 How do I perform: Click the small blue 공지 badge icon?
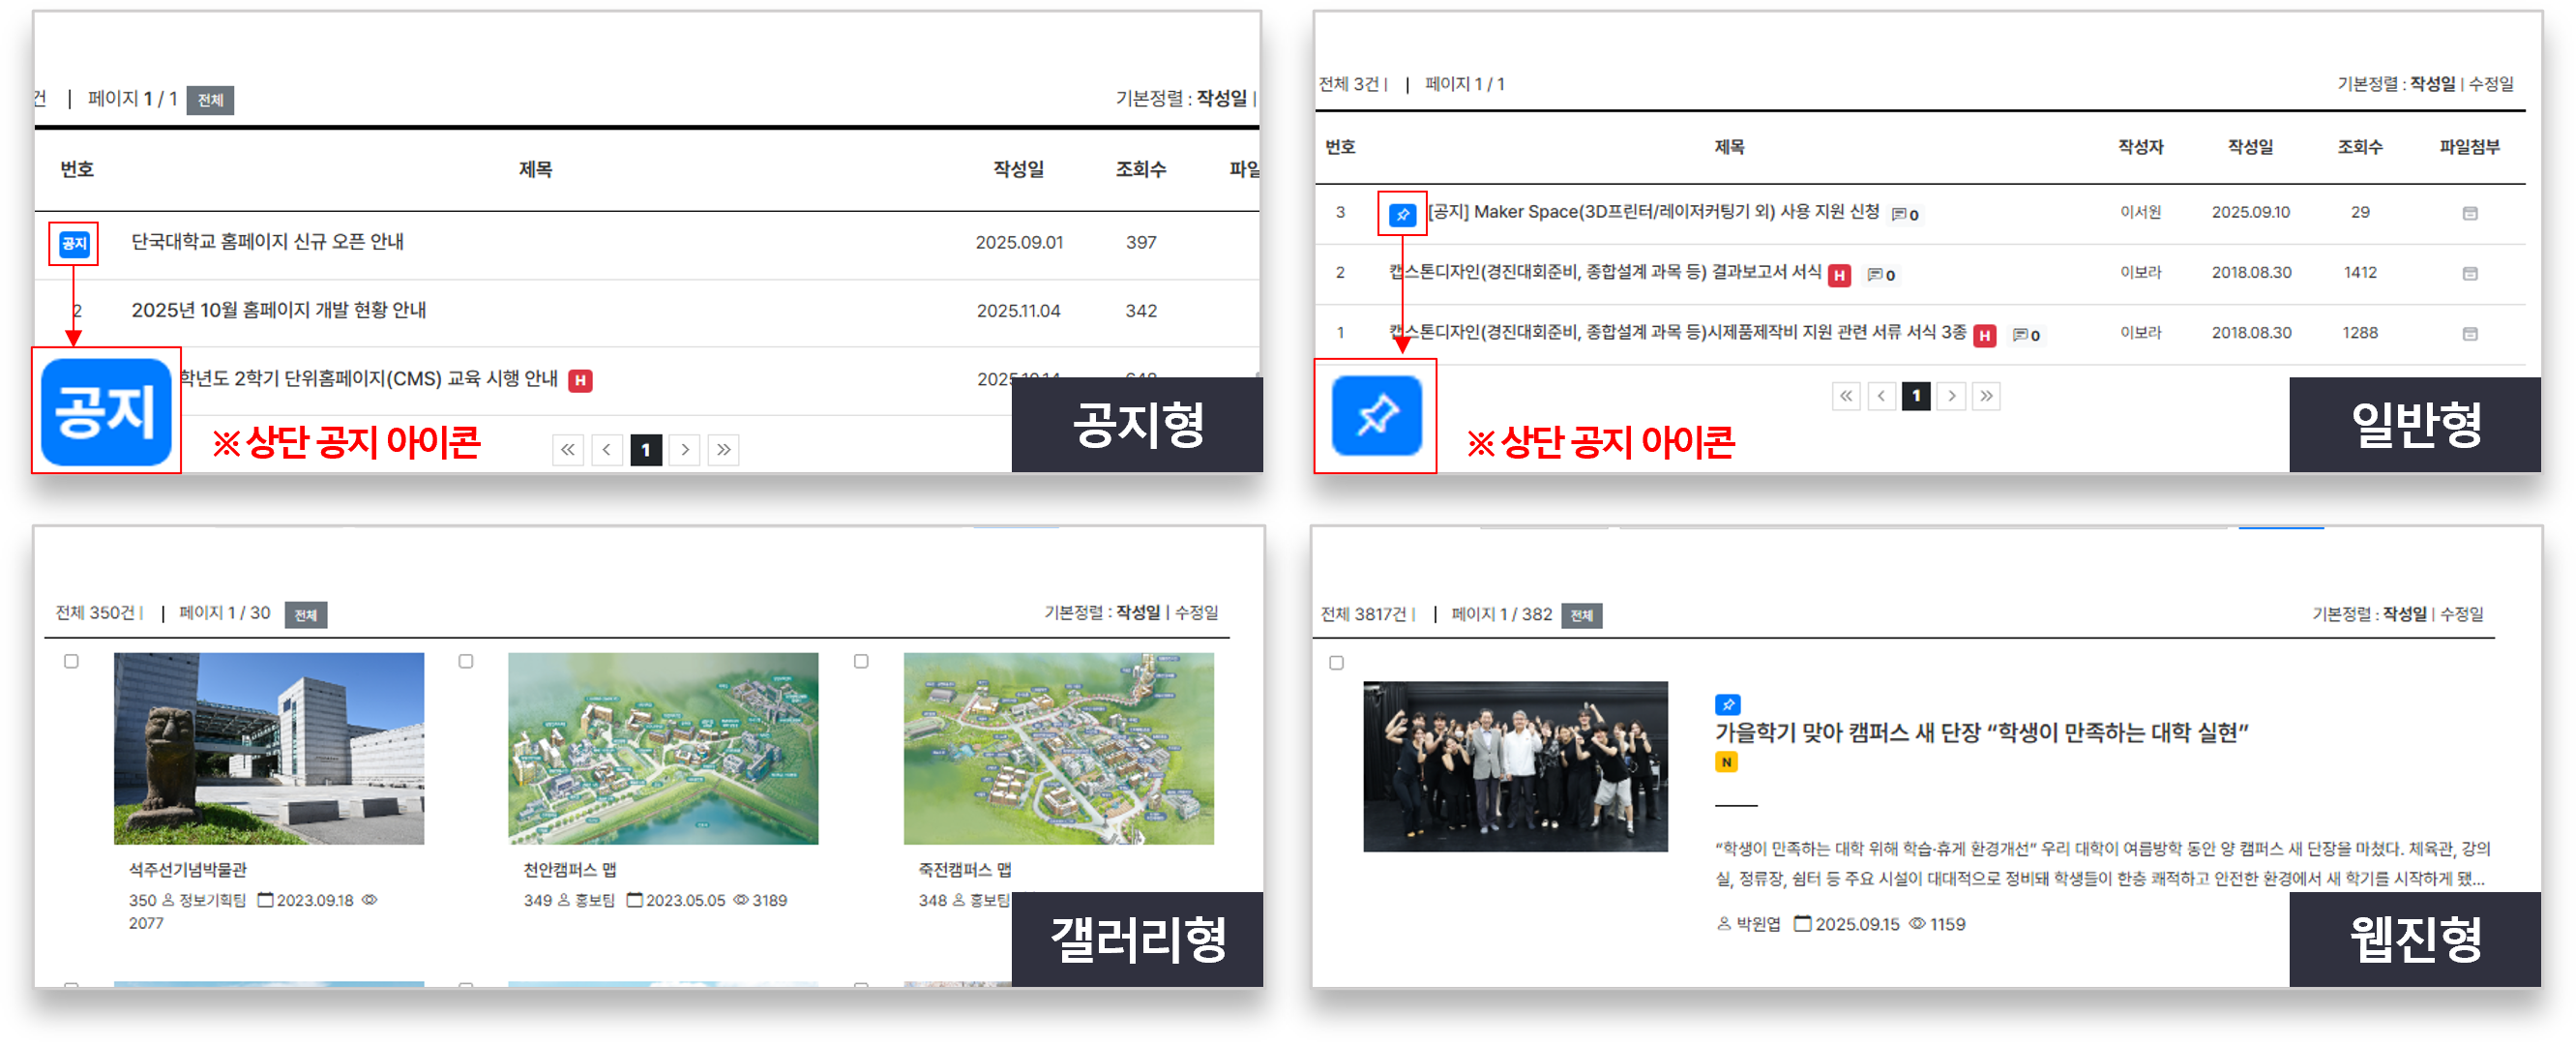pyautogui.click(x=74, y=244)
